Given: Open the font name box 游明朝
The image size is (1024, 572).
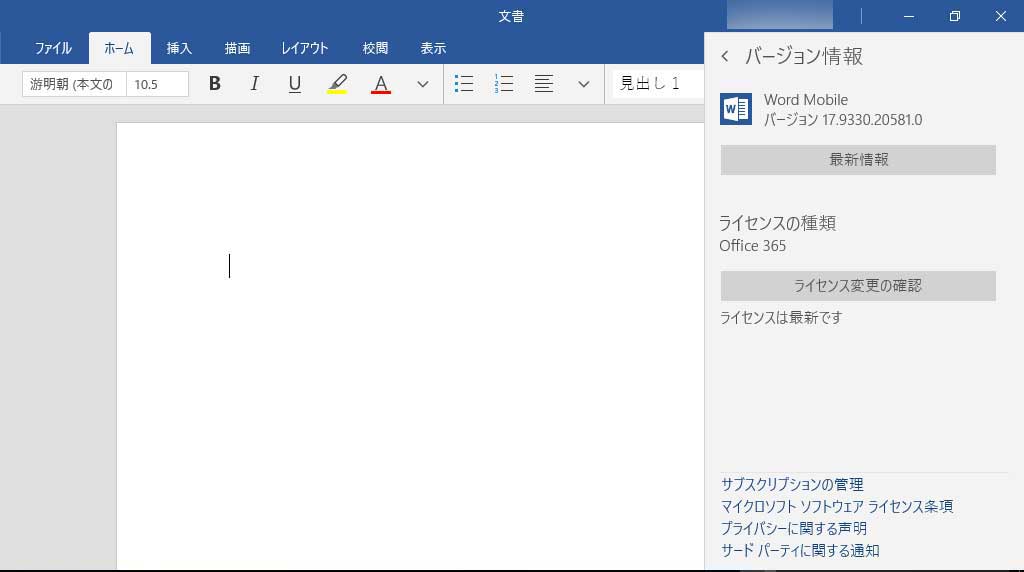Looking at the screenshot, I should coord(74,84).
